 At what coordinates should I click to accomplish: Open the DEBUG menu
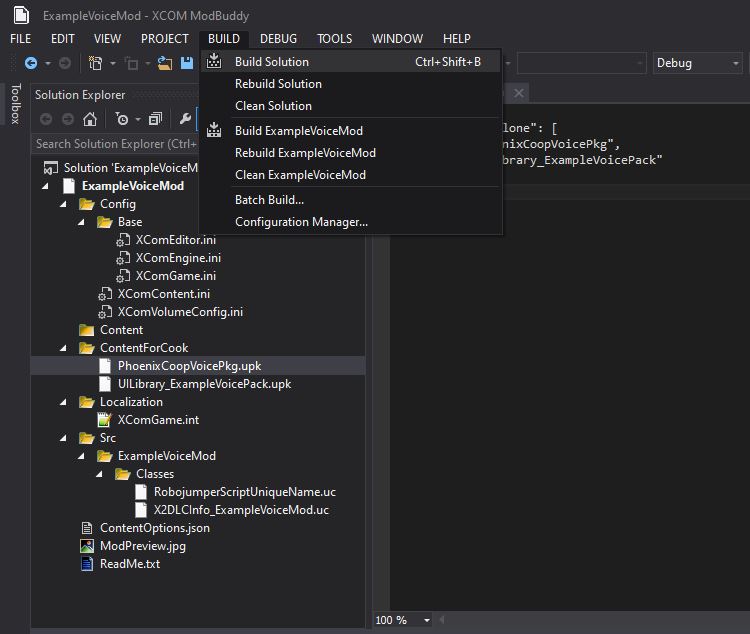(278, 39)
